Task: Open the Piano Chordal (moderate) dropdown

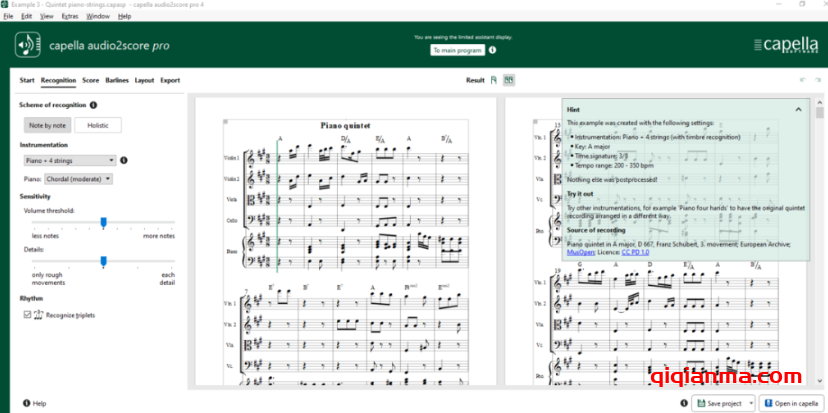Action: (79, 179)
